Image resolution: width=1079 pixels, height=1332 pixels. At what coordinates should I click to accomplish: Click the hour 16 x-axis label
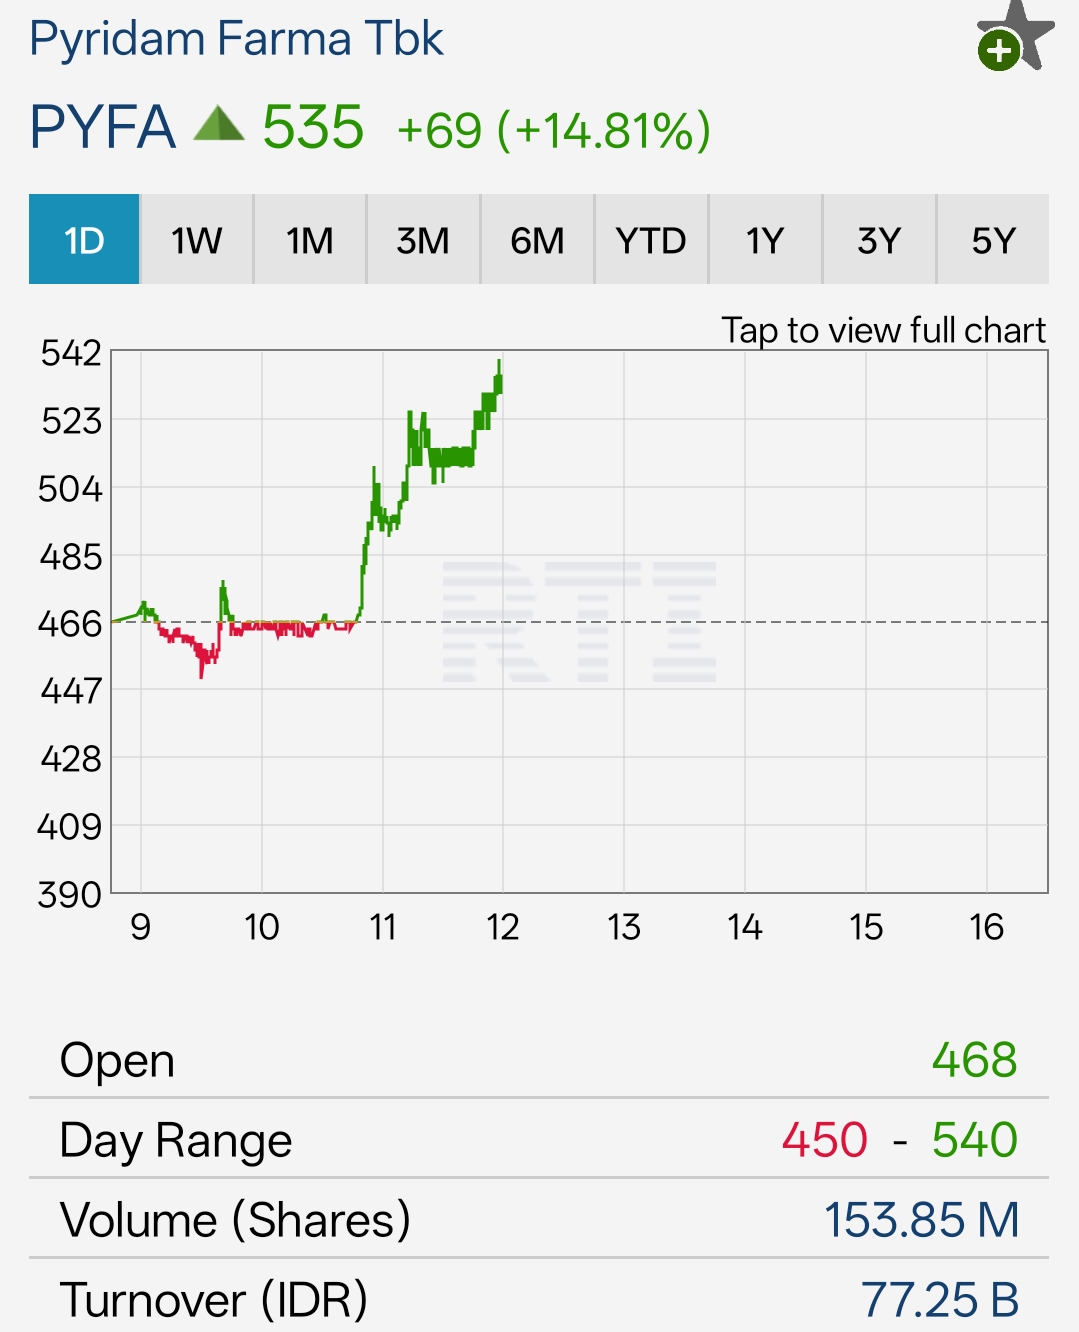pyautogui.click(x=987, y=927)
